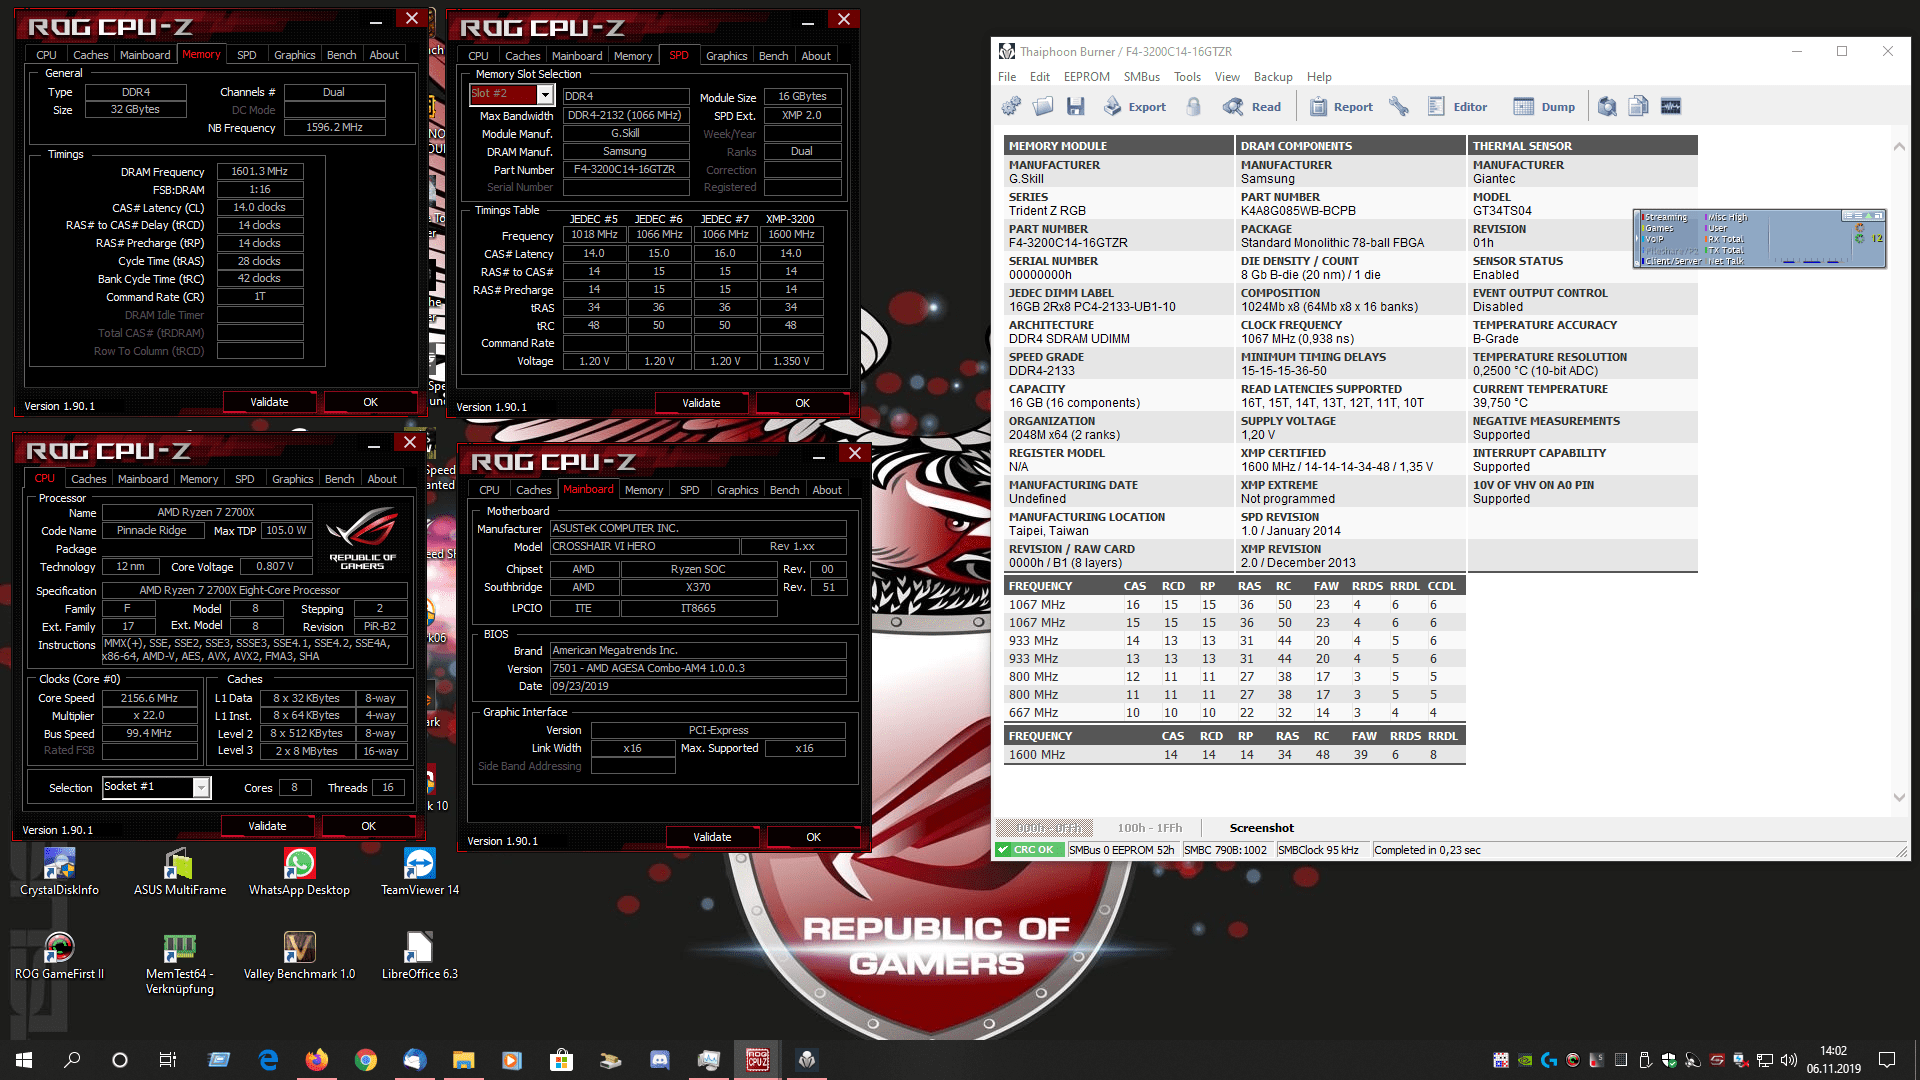
Task: Click the chip magnifier search icon in Thaiphoon toolbar
Action: pos(1607,106)
